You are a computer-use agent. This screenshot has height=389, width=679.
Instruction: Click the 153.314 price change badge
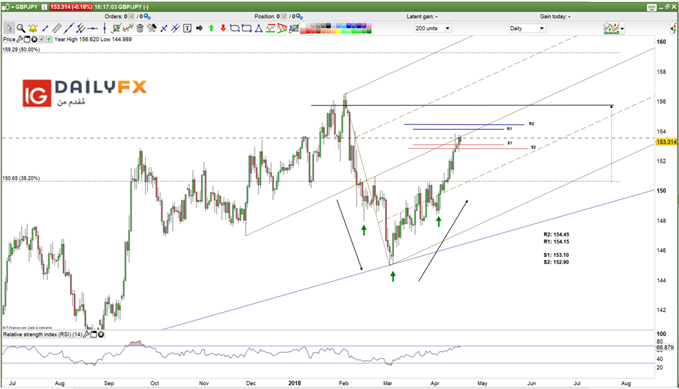71,7
